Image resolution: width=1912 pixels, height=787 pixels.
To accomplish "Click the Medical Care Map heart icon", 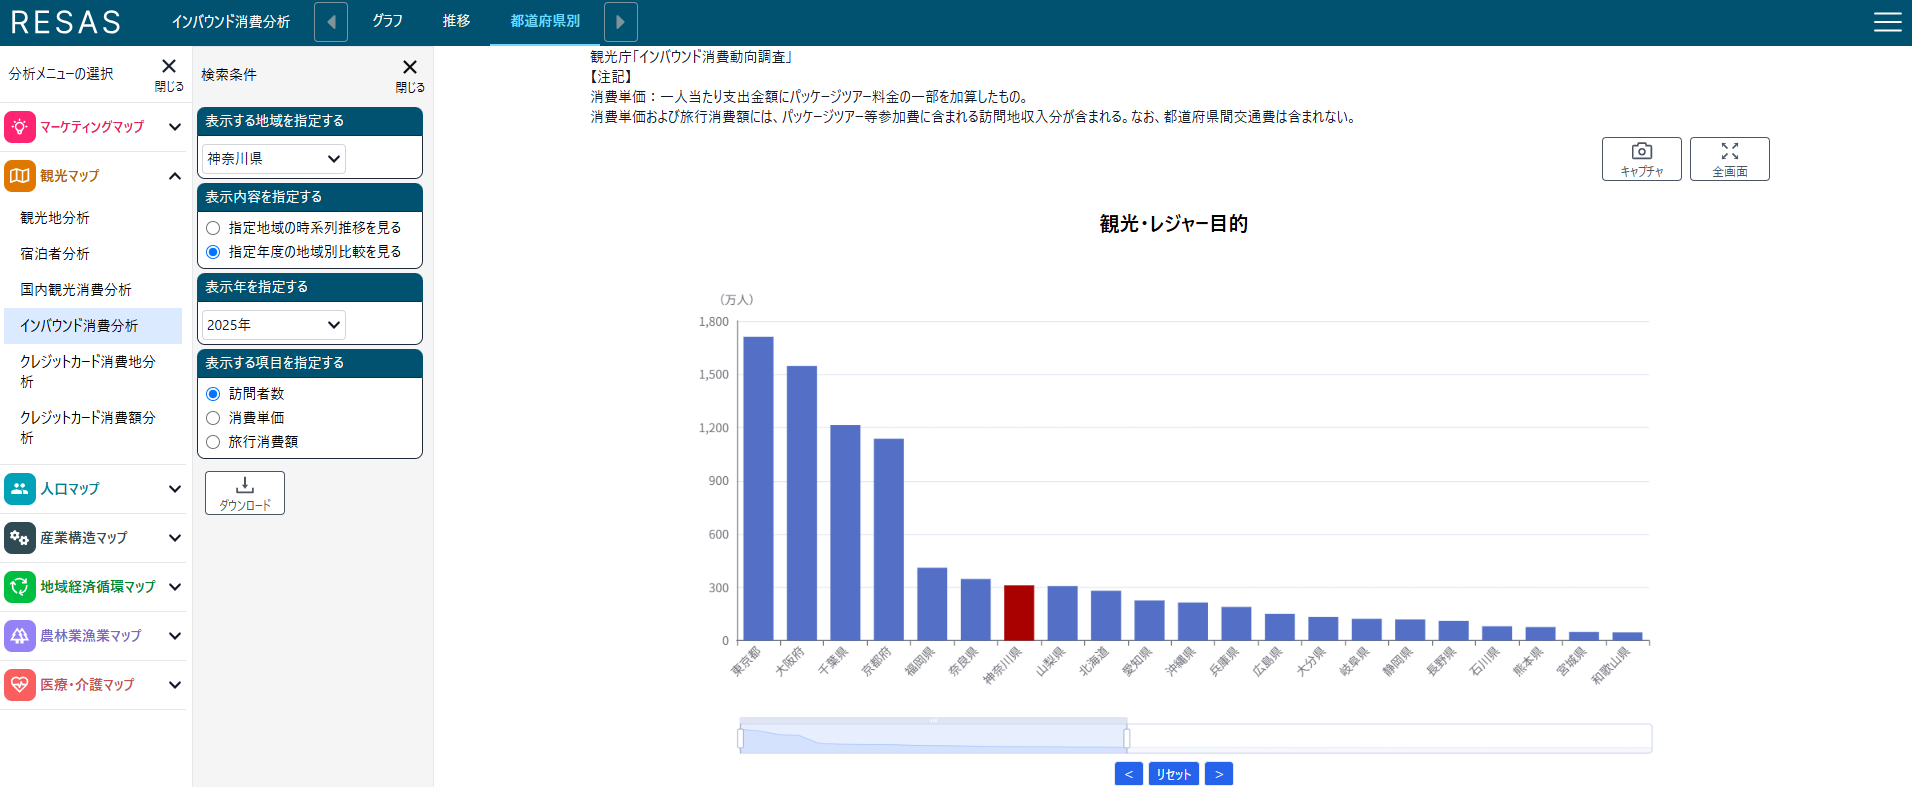I will (x=20, y=685).
